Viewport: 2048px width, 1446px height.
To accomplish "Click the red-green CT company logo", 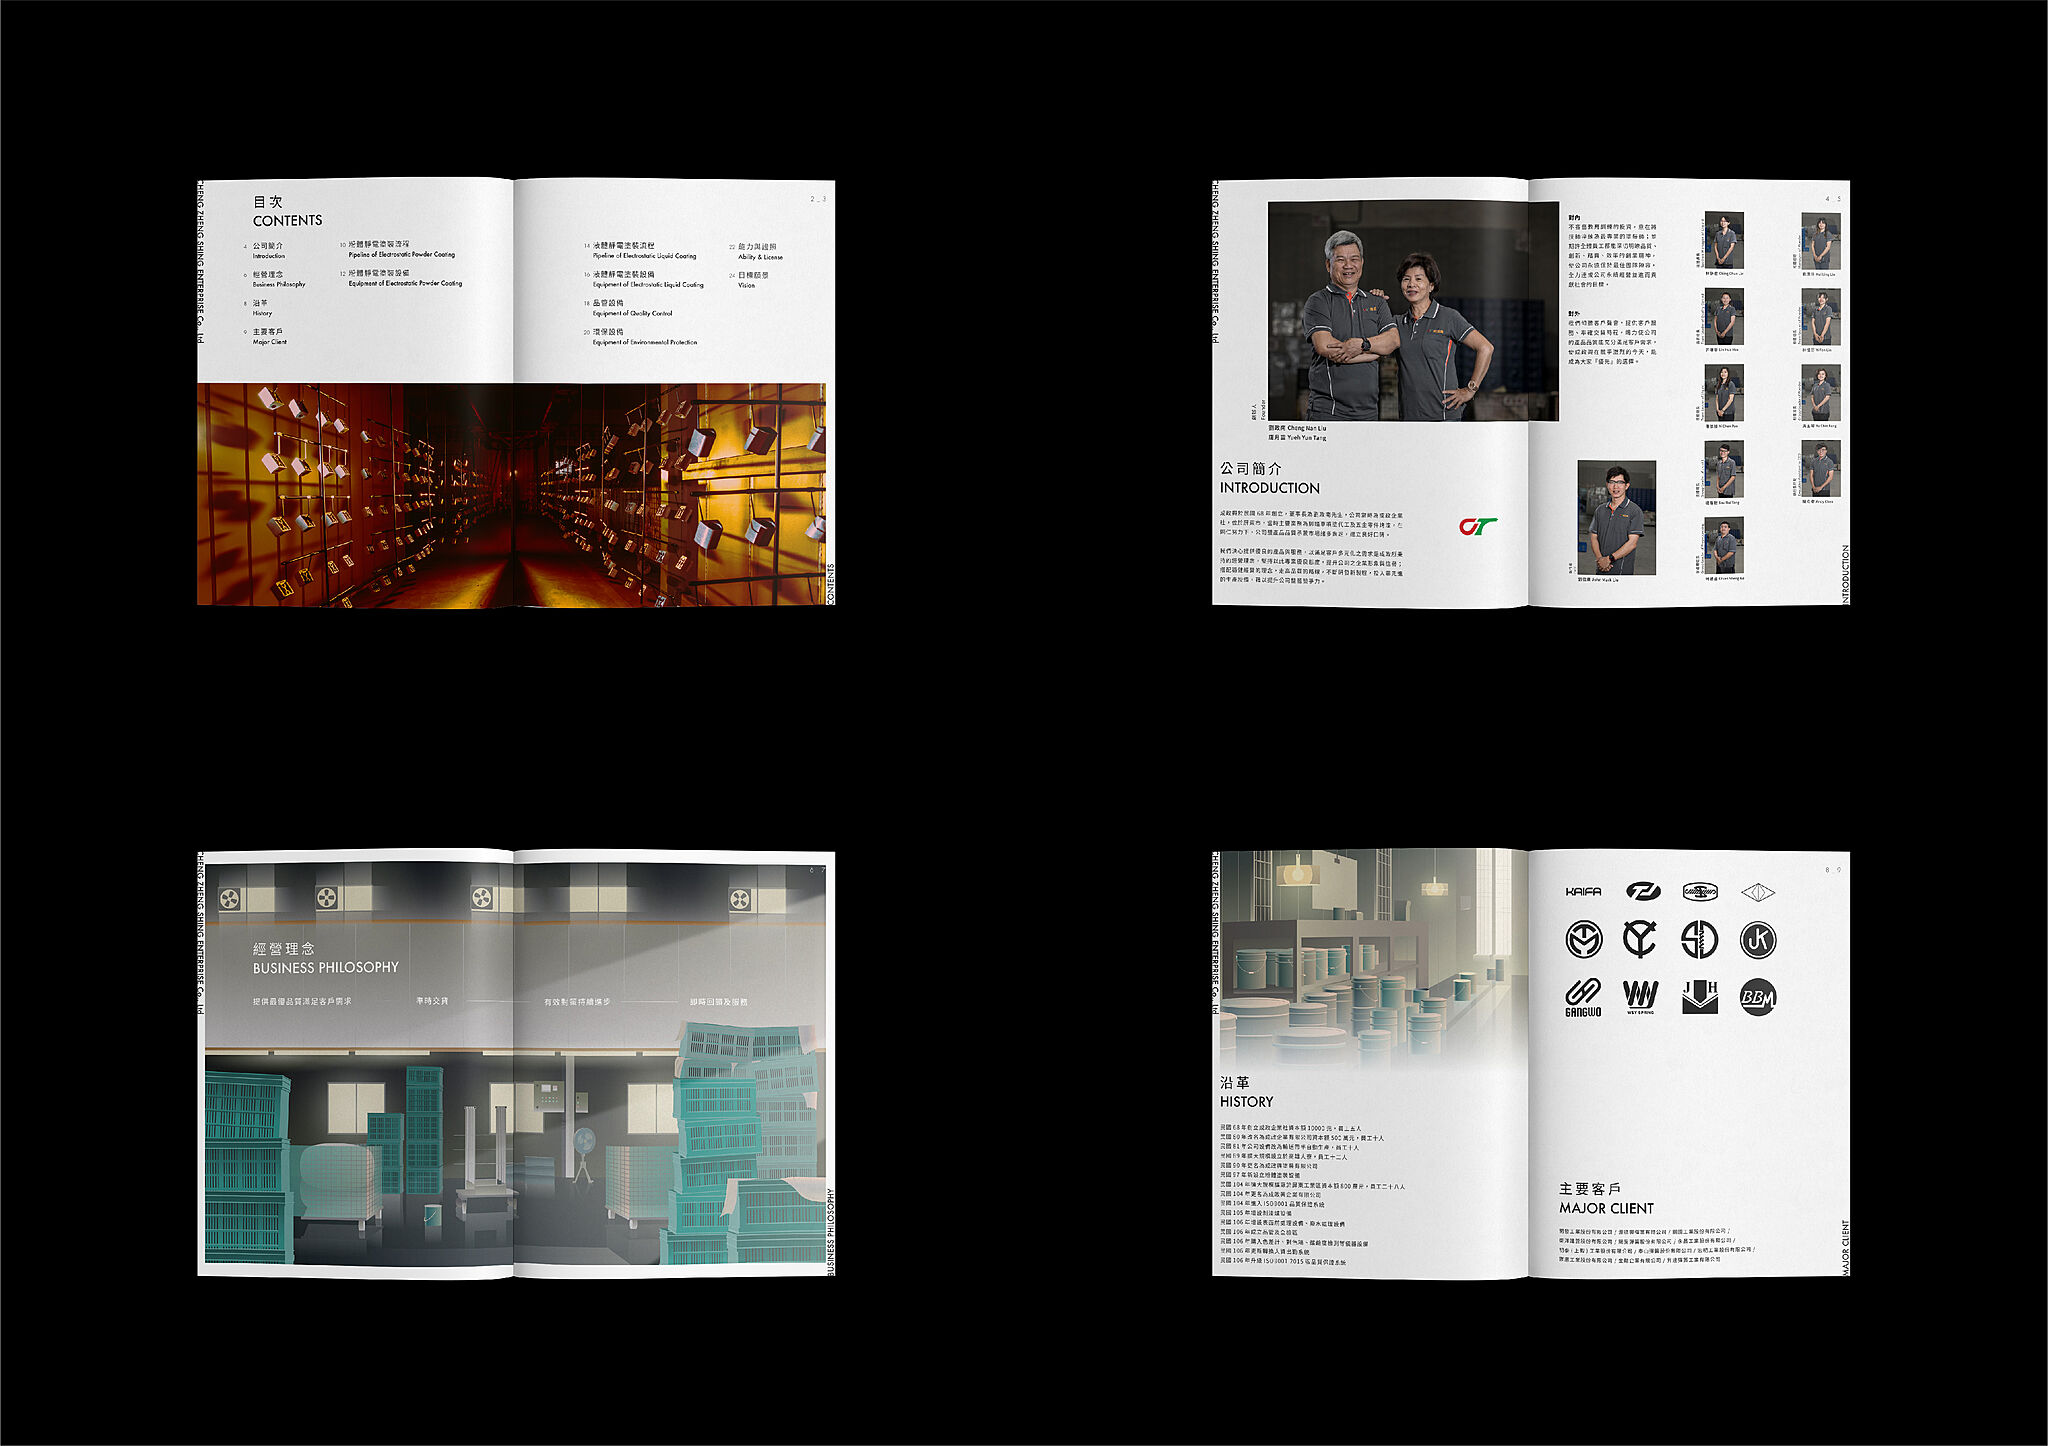I will pos(1478,526).
